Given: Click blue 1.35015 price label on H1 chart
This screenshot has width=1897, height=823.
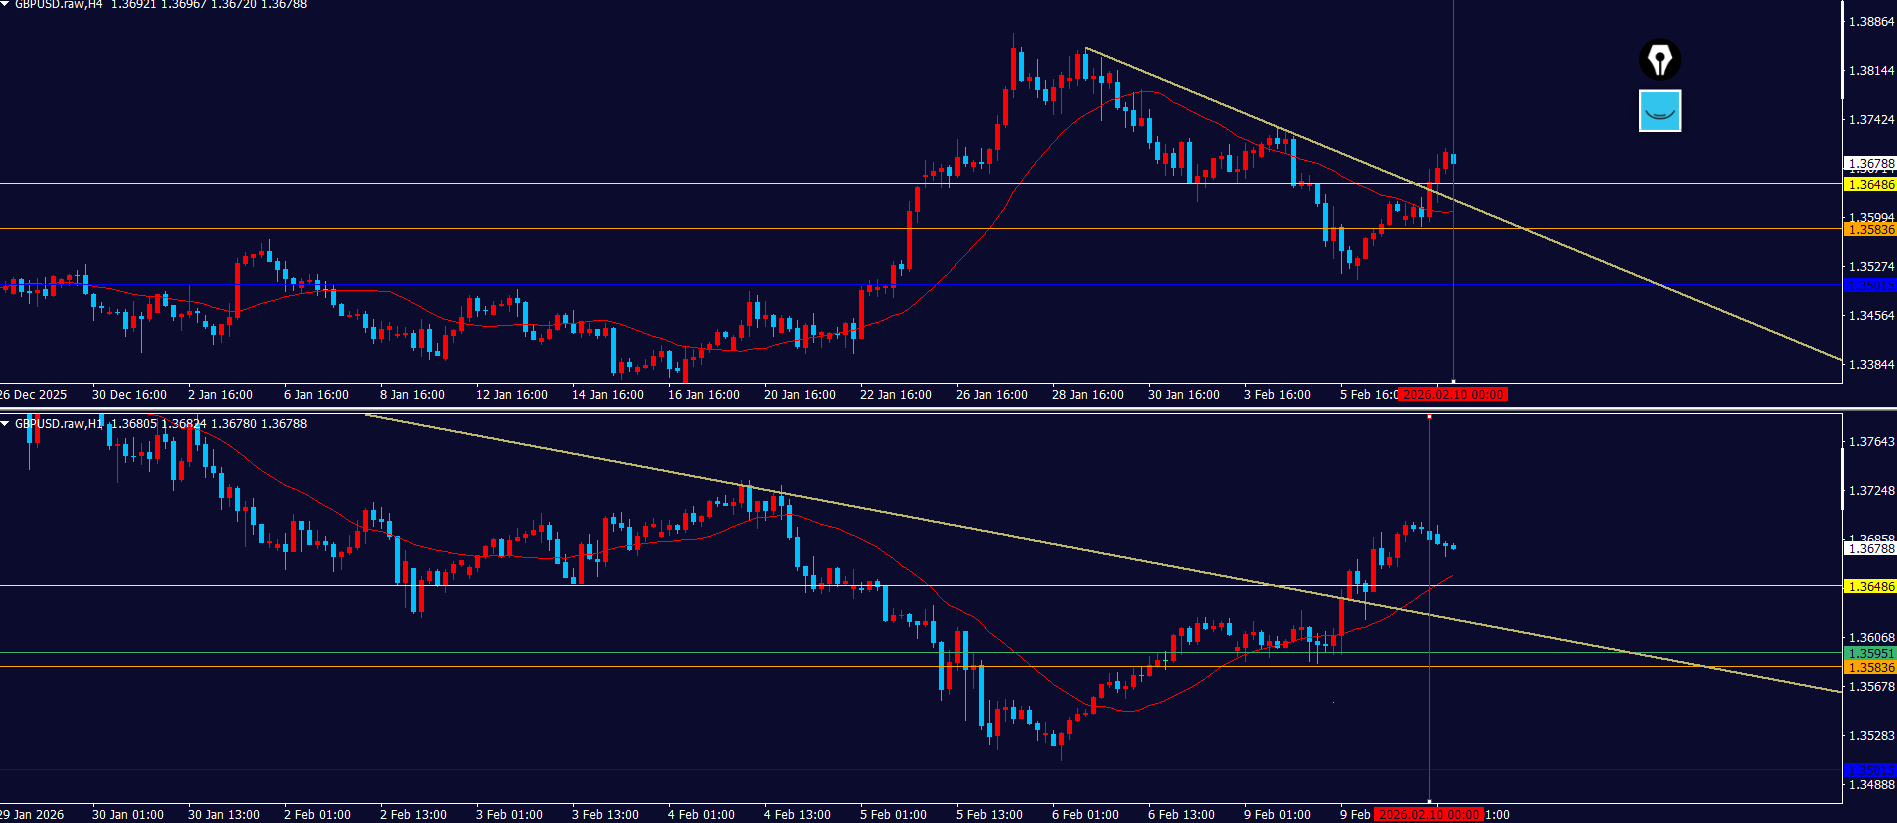Looking at the screenshot, I should click(1869, 770).
